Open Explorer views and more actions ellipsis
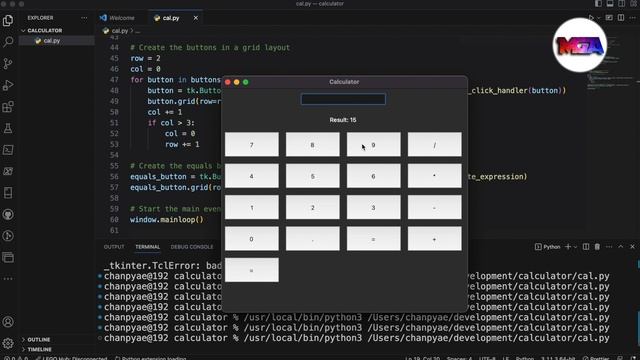640x360 pixels. point(84,18)
